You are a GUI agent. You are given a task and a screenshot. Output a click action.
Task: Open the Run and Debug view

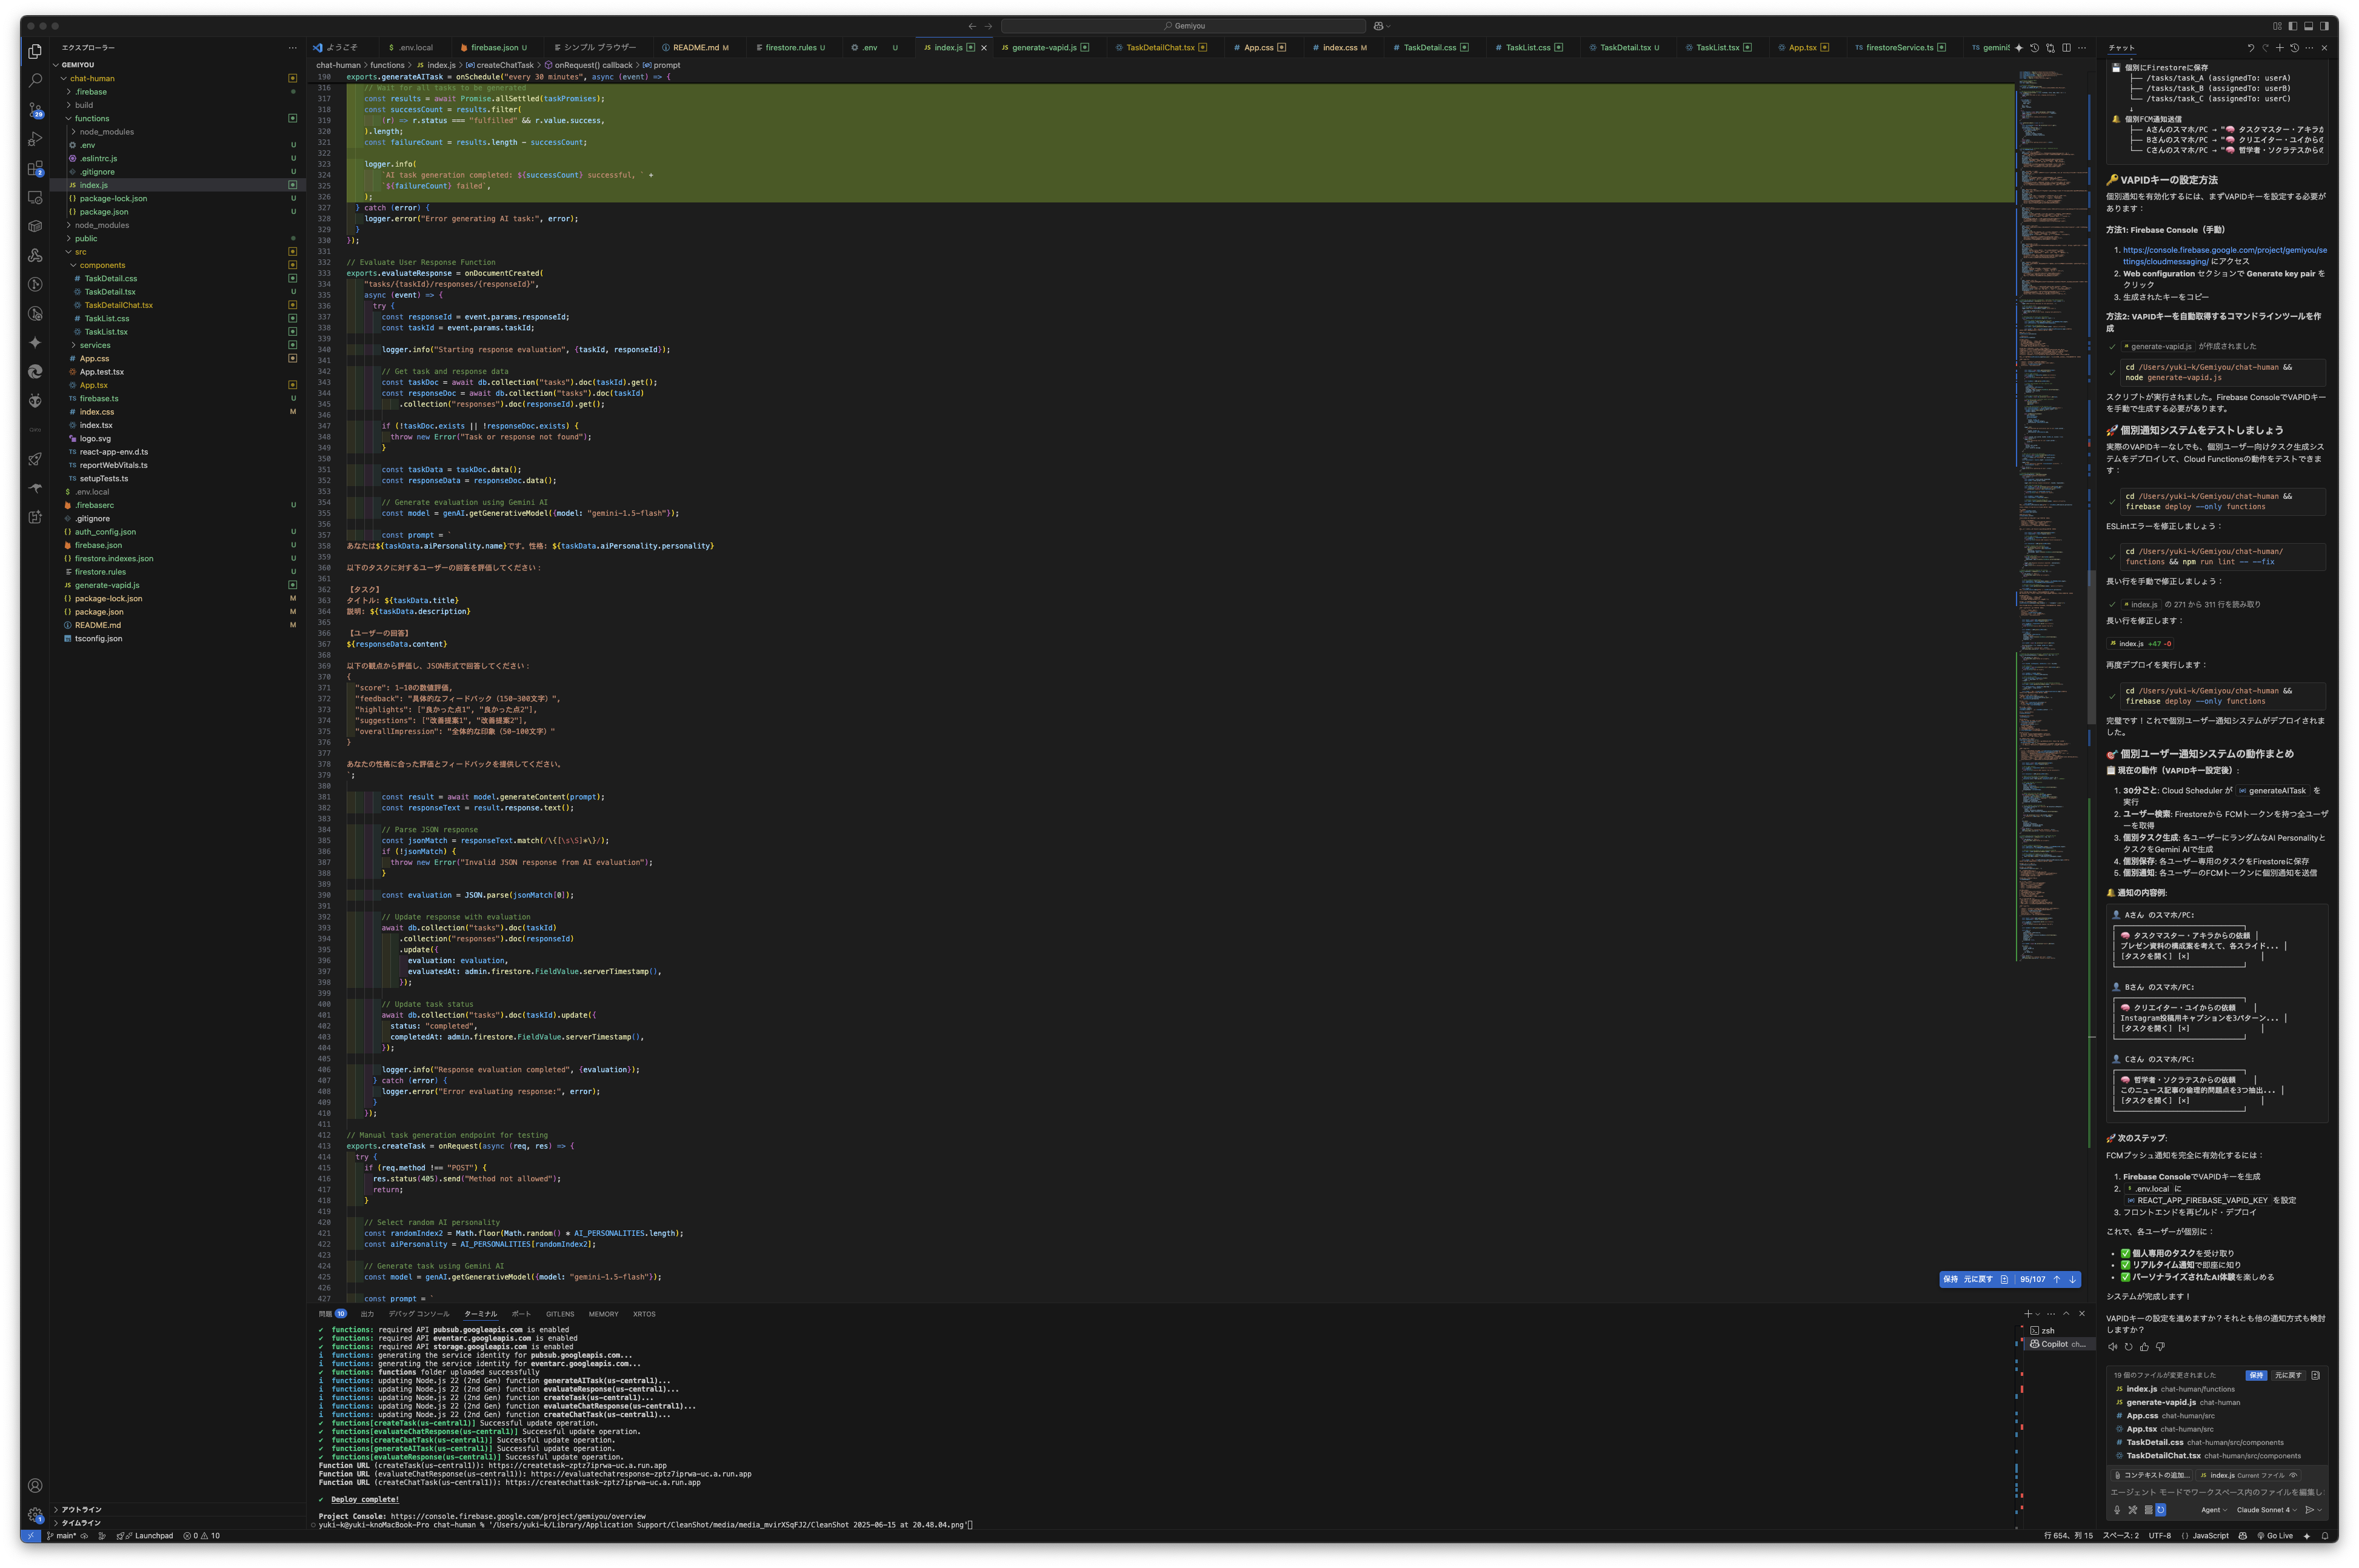coord(35,139)
